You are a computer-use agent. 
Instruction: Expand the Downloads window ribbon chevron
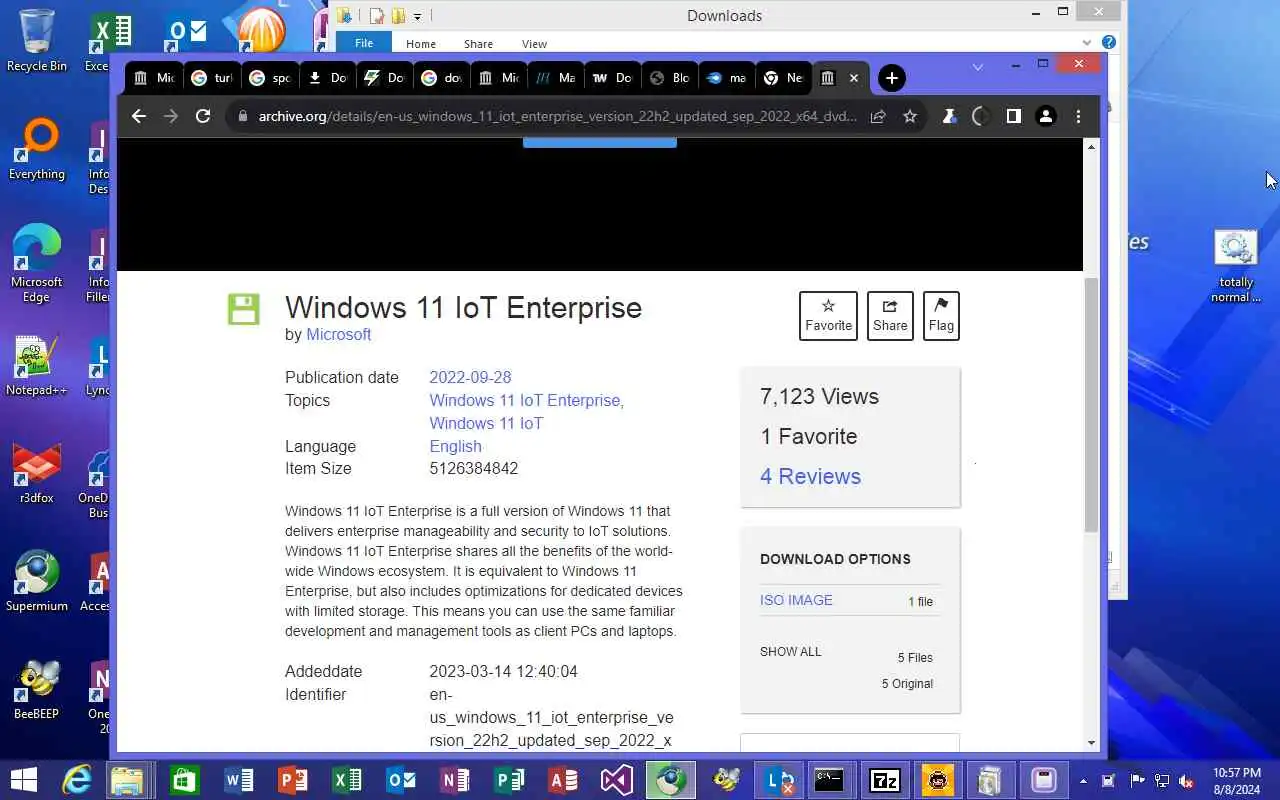point(1087,43)
